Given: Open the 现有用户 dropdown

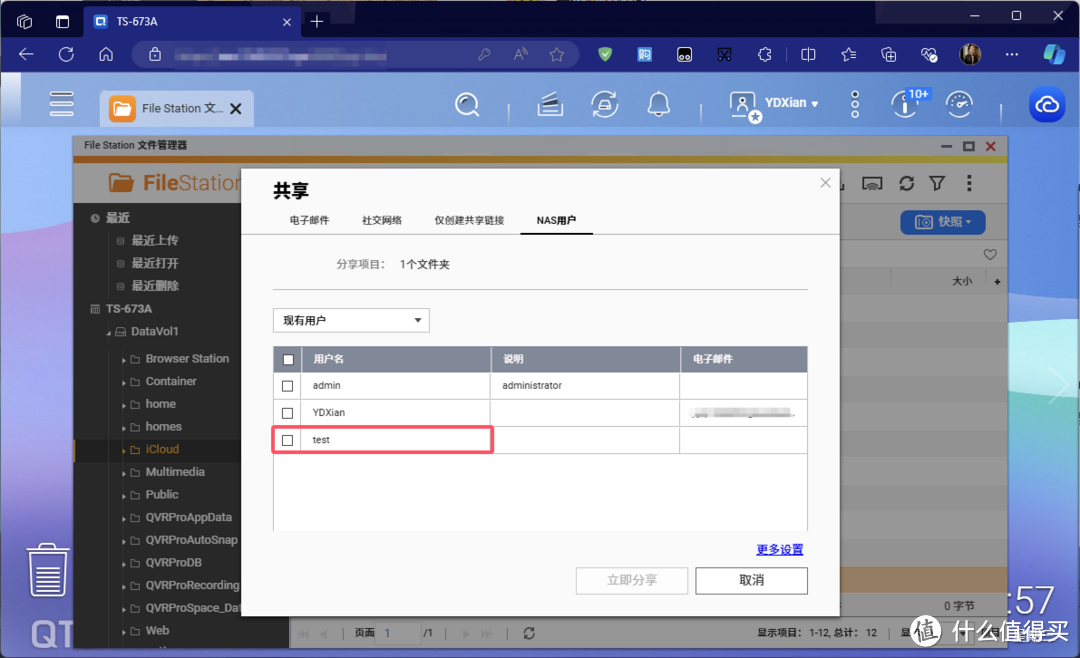Looking at the screenshot, I should pos(351,320).
